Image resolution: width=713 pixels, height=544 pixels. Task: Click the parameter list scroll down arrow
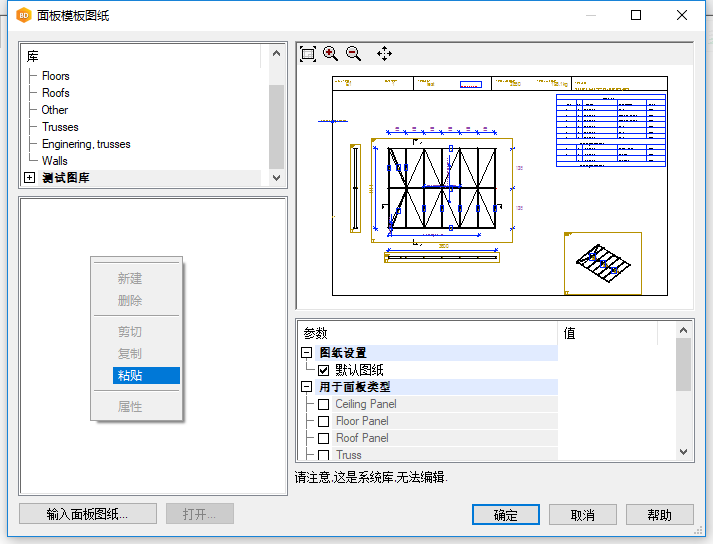(683, 452)
